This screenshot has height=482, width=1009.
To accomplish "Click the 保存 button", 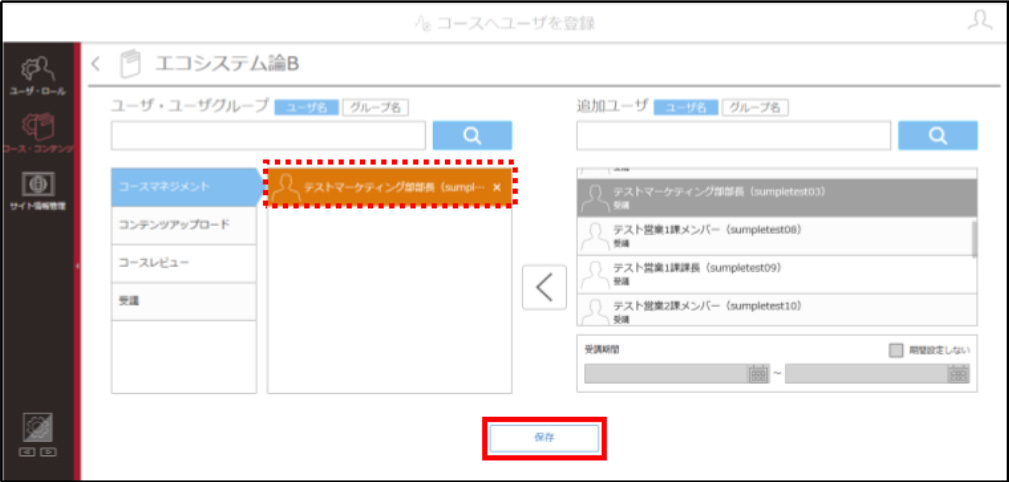I will [544, 438].
